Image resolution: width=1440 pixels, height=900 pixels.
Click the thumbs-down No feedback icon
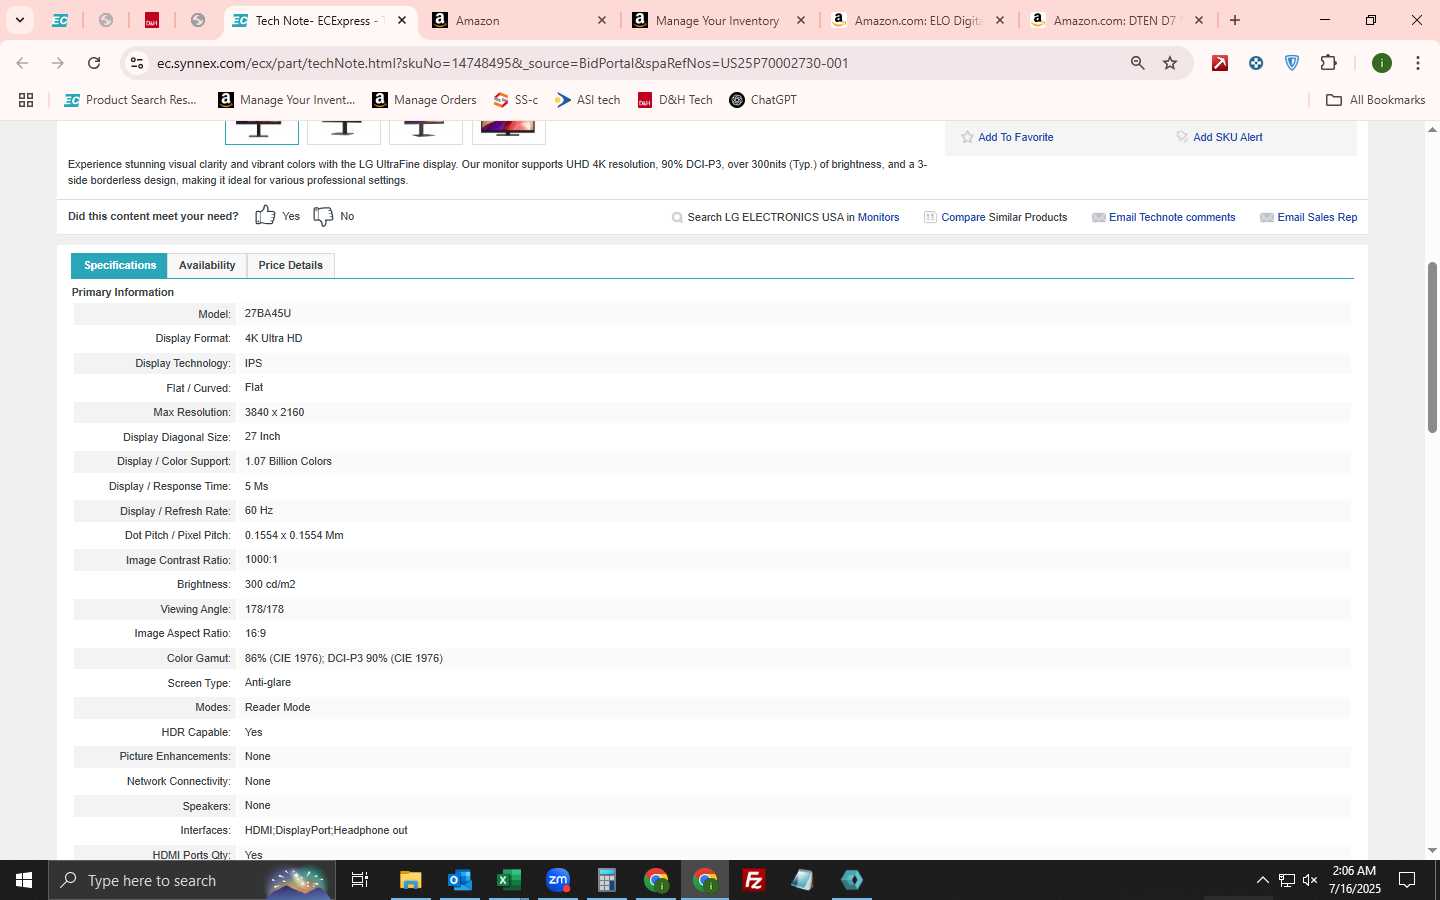pos(323,216)
